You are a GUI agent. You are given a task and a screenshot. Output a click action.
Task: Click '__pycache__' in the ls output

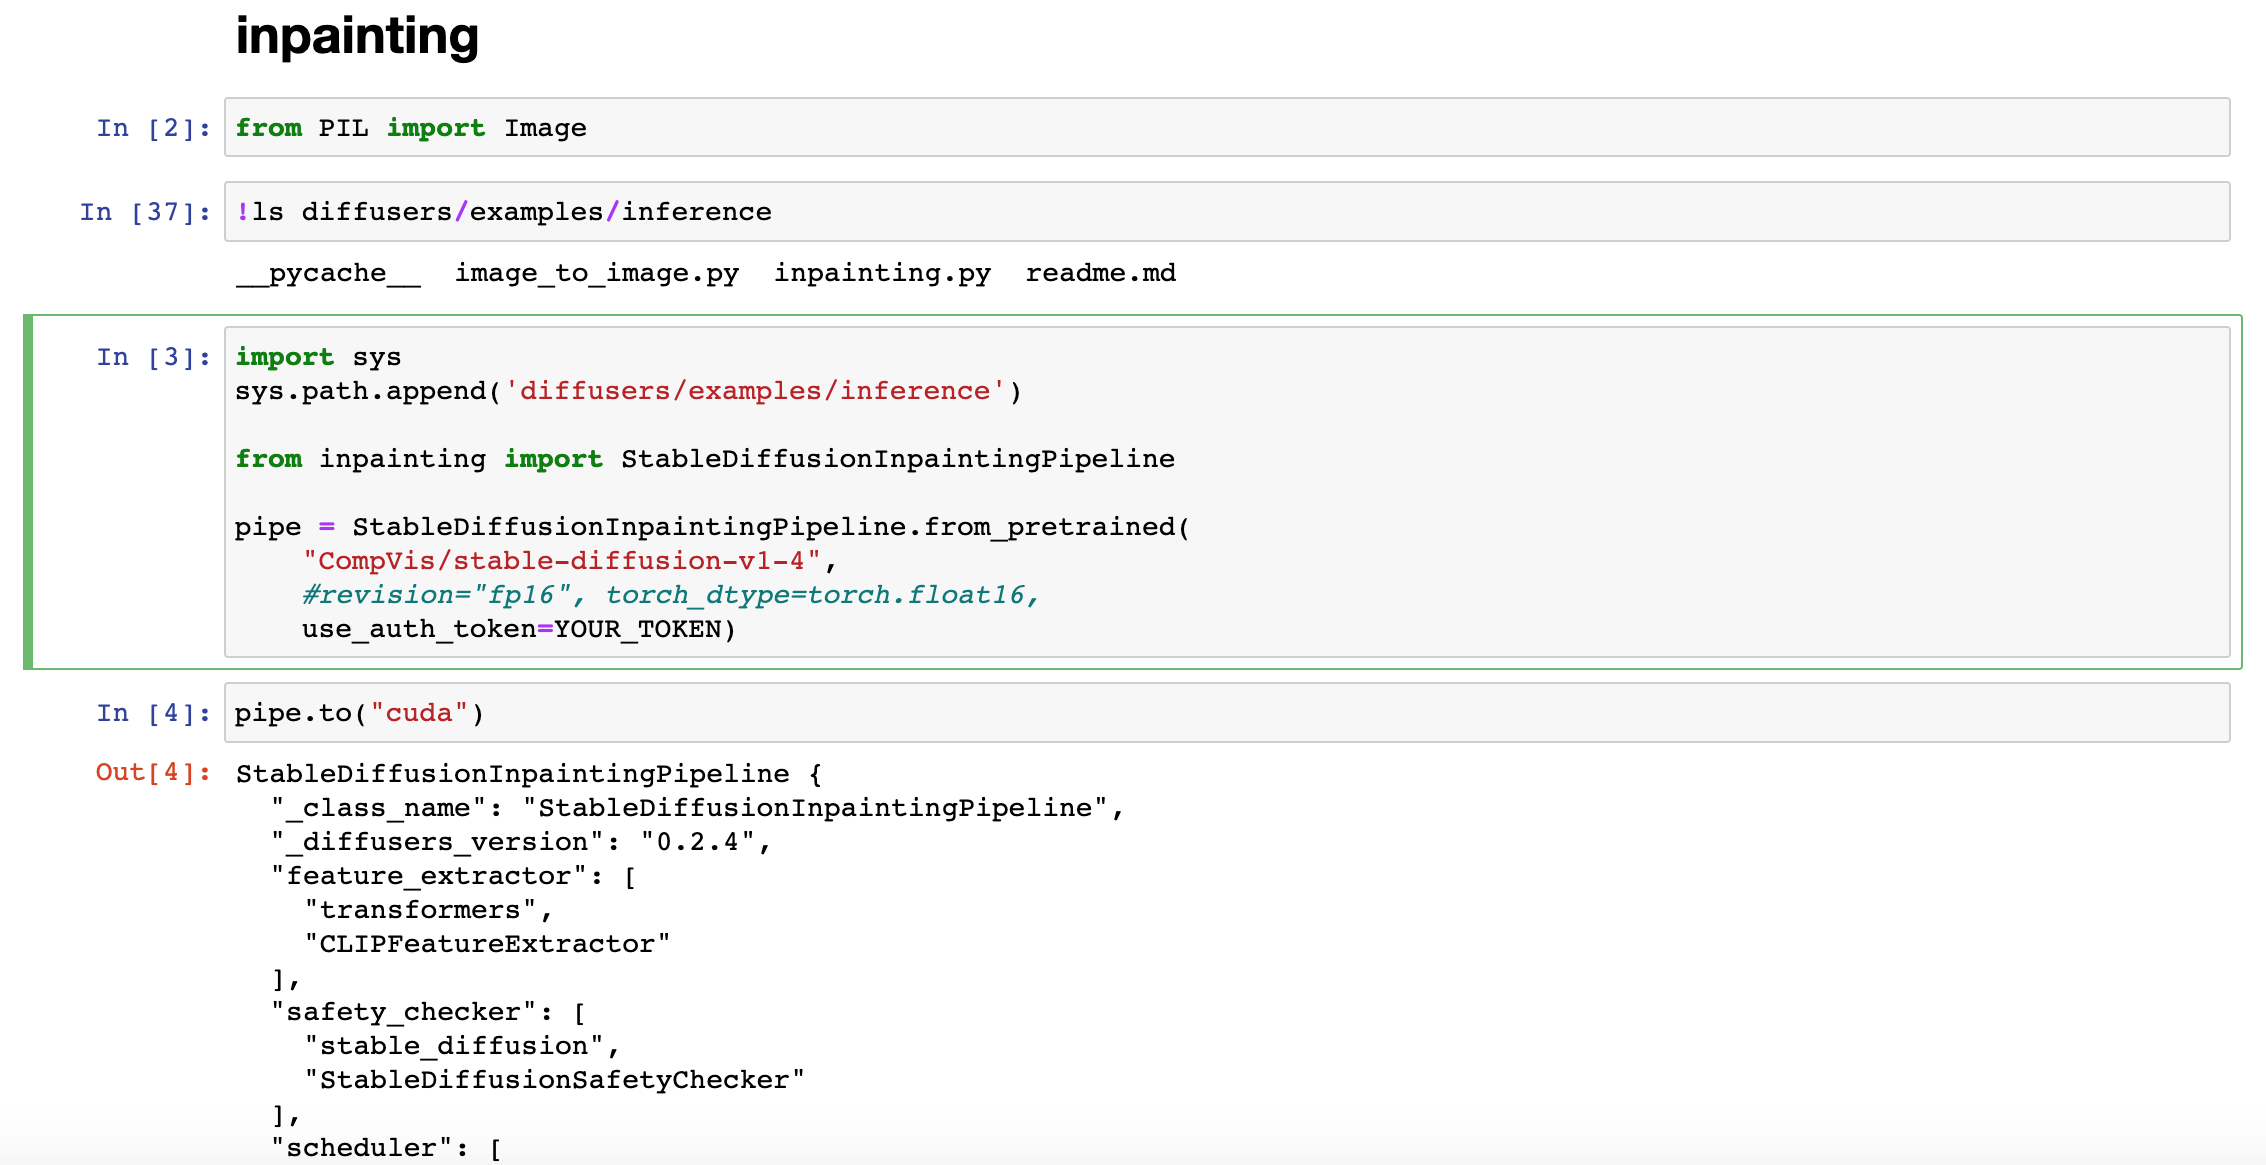coord(328,273)
